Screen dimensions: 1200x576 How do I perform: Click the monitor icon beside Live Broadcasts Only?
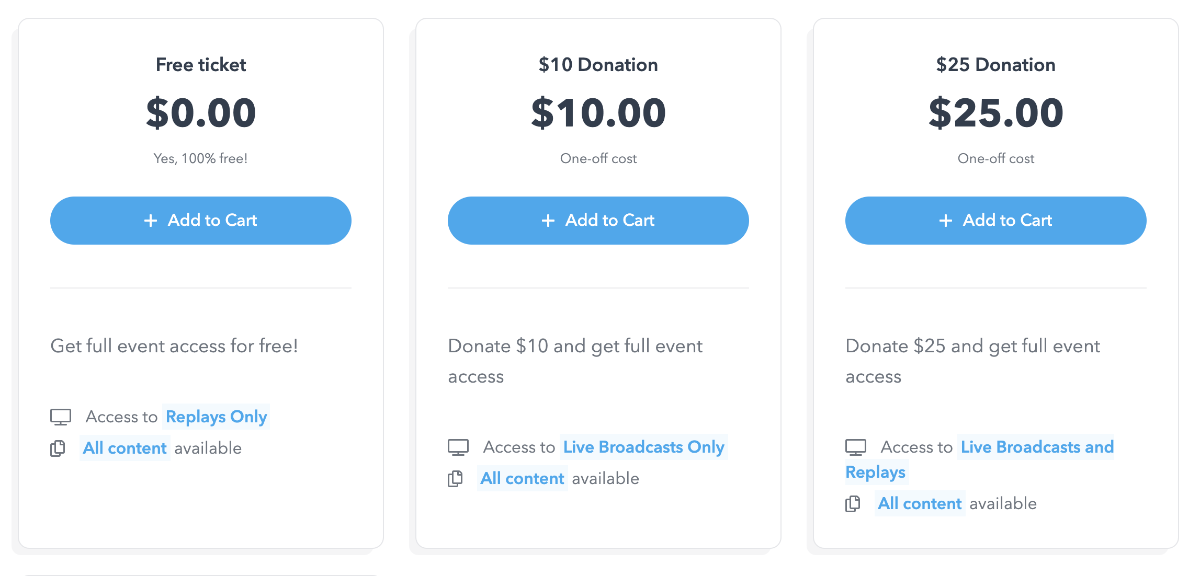458,447
